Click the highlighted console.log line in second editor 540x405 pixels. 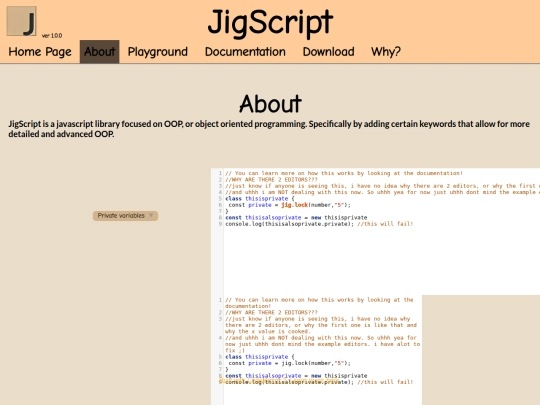coord(319,382)
